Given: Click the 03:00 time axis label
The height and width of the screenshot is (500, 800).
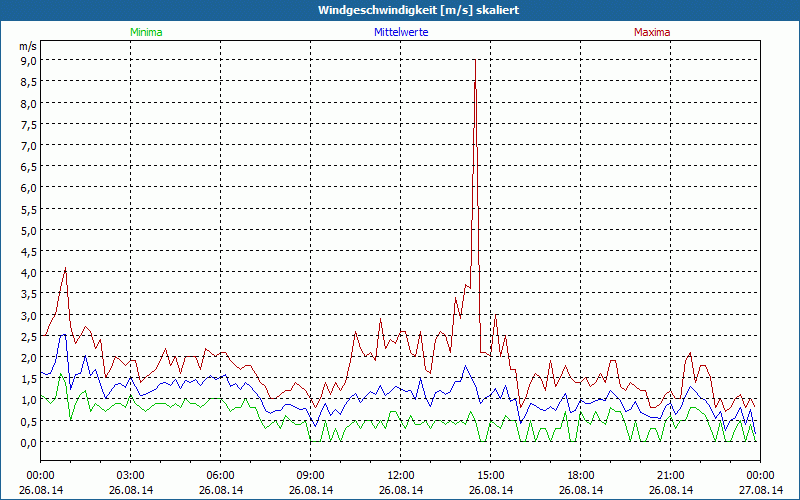Looking at the screenshot, I should 131,476.
